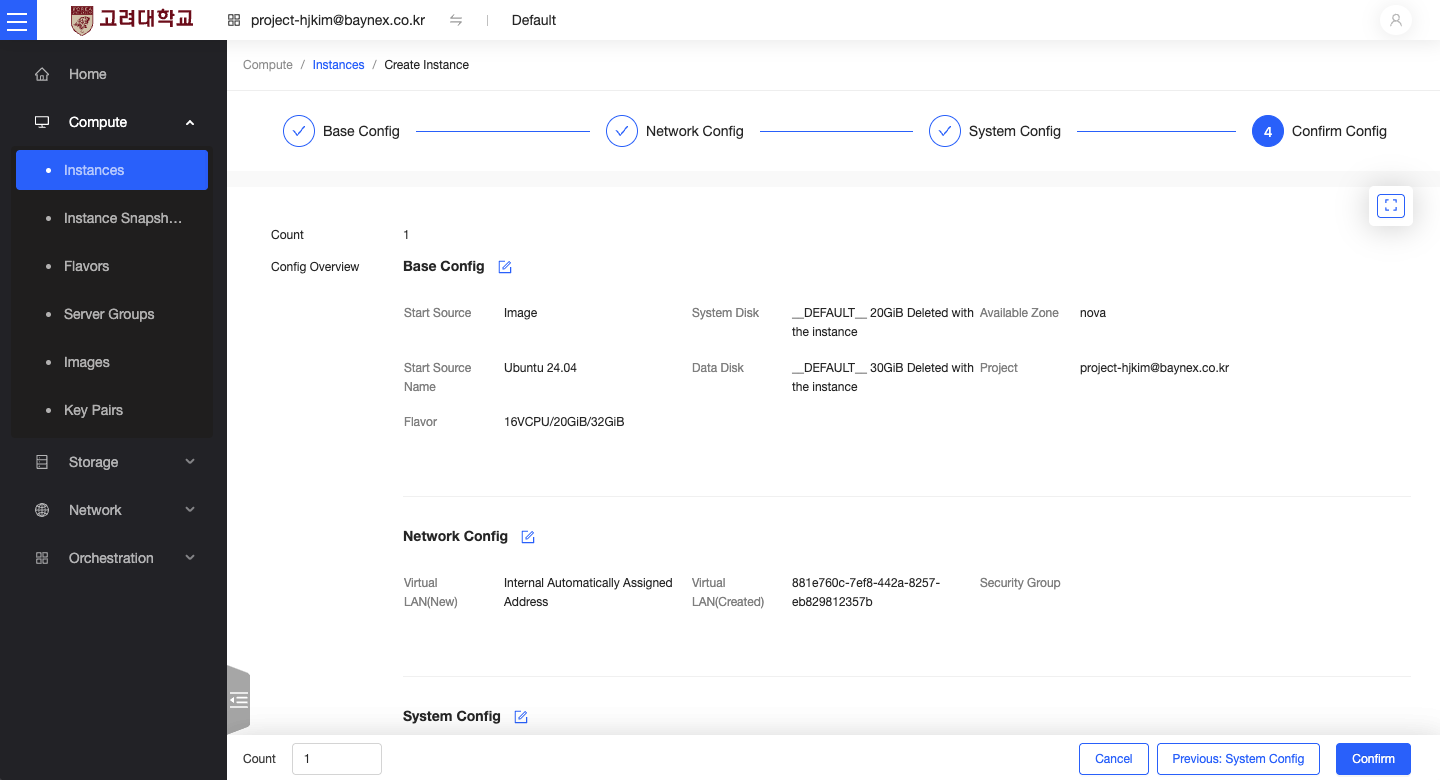The width and height of the screenshot is (1440, 780).
Task: Go back via Previous: System Config button
Action: 1238,759
